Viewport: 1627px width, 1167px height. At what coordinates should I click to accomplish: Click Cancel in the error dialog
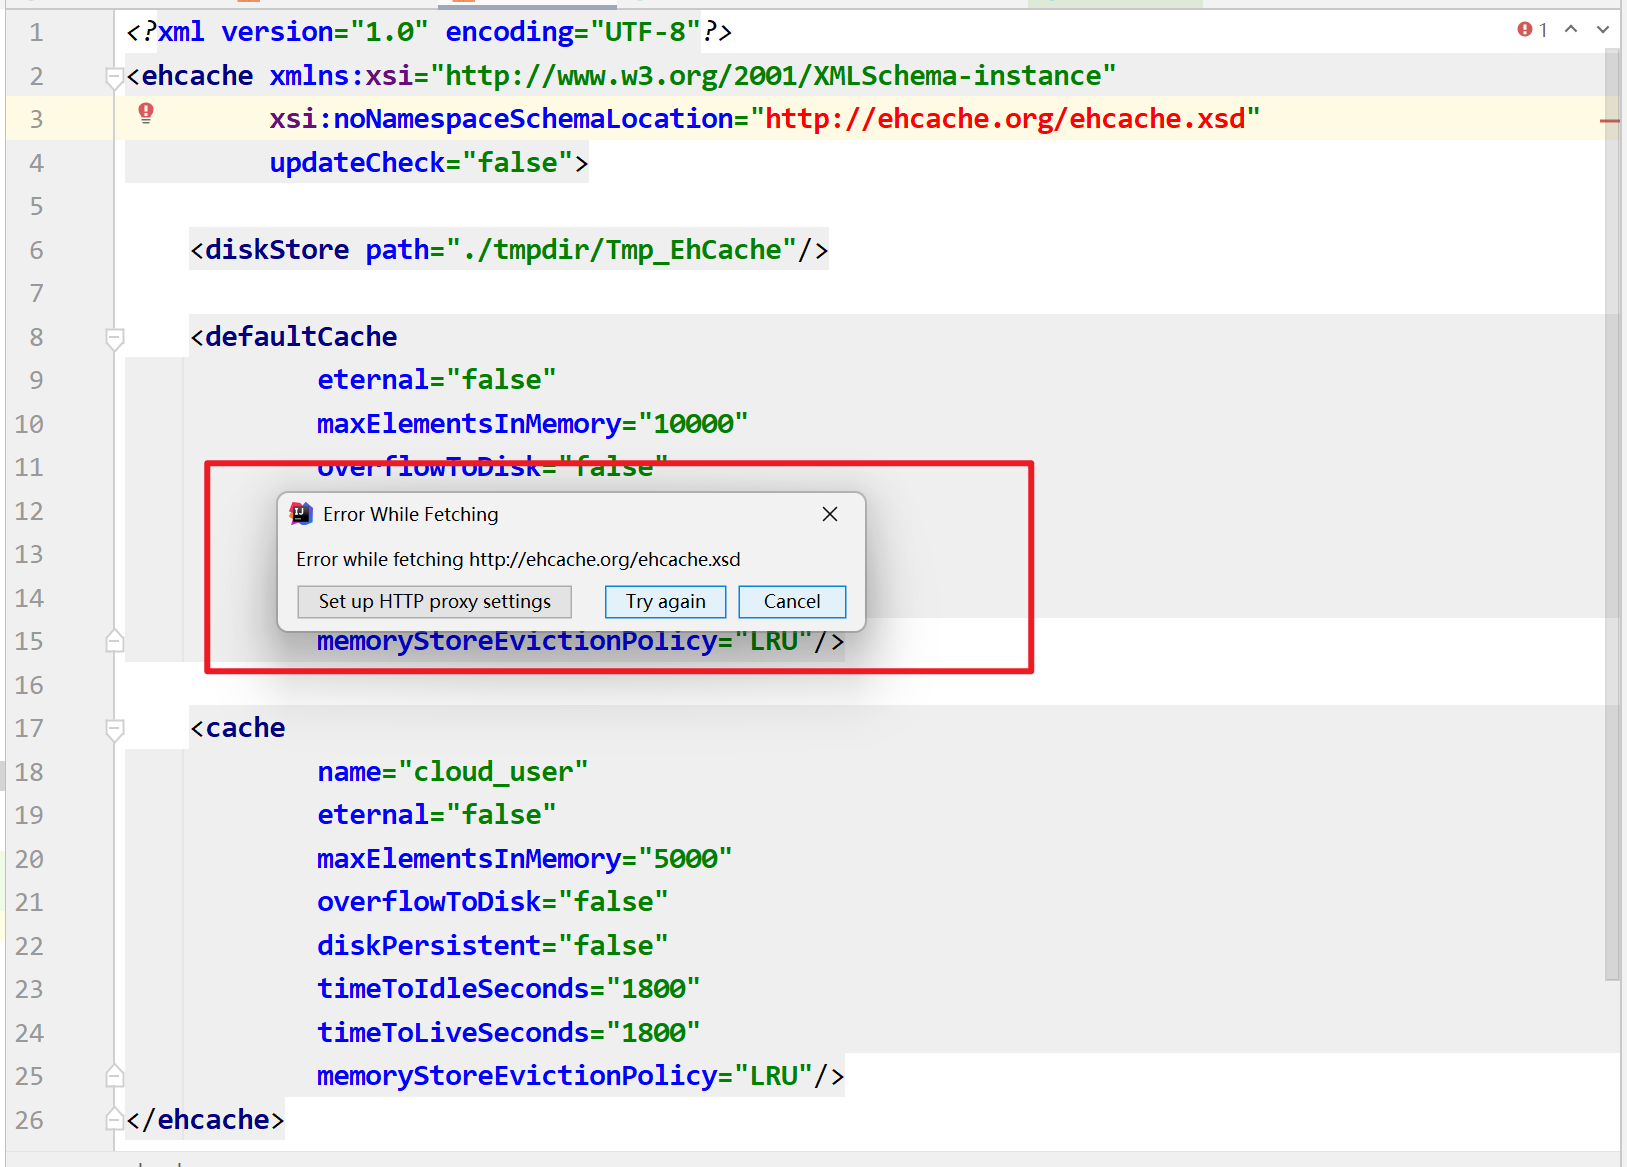792,601
